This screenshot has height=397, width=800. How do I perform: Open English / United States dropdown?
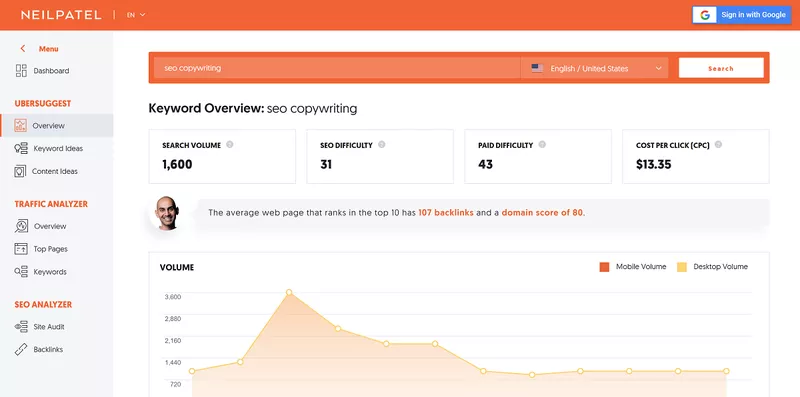594,68
